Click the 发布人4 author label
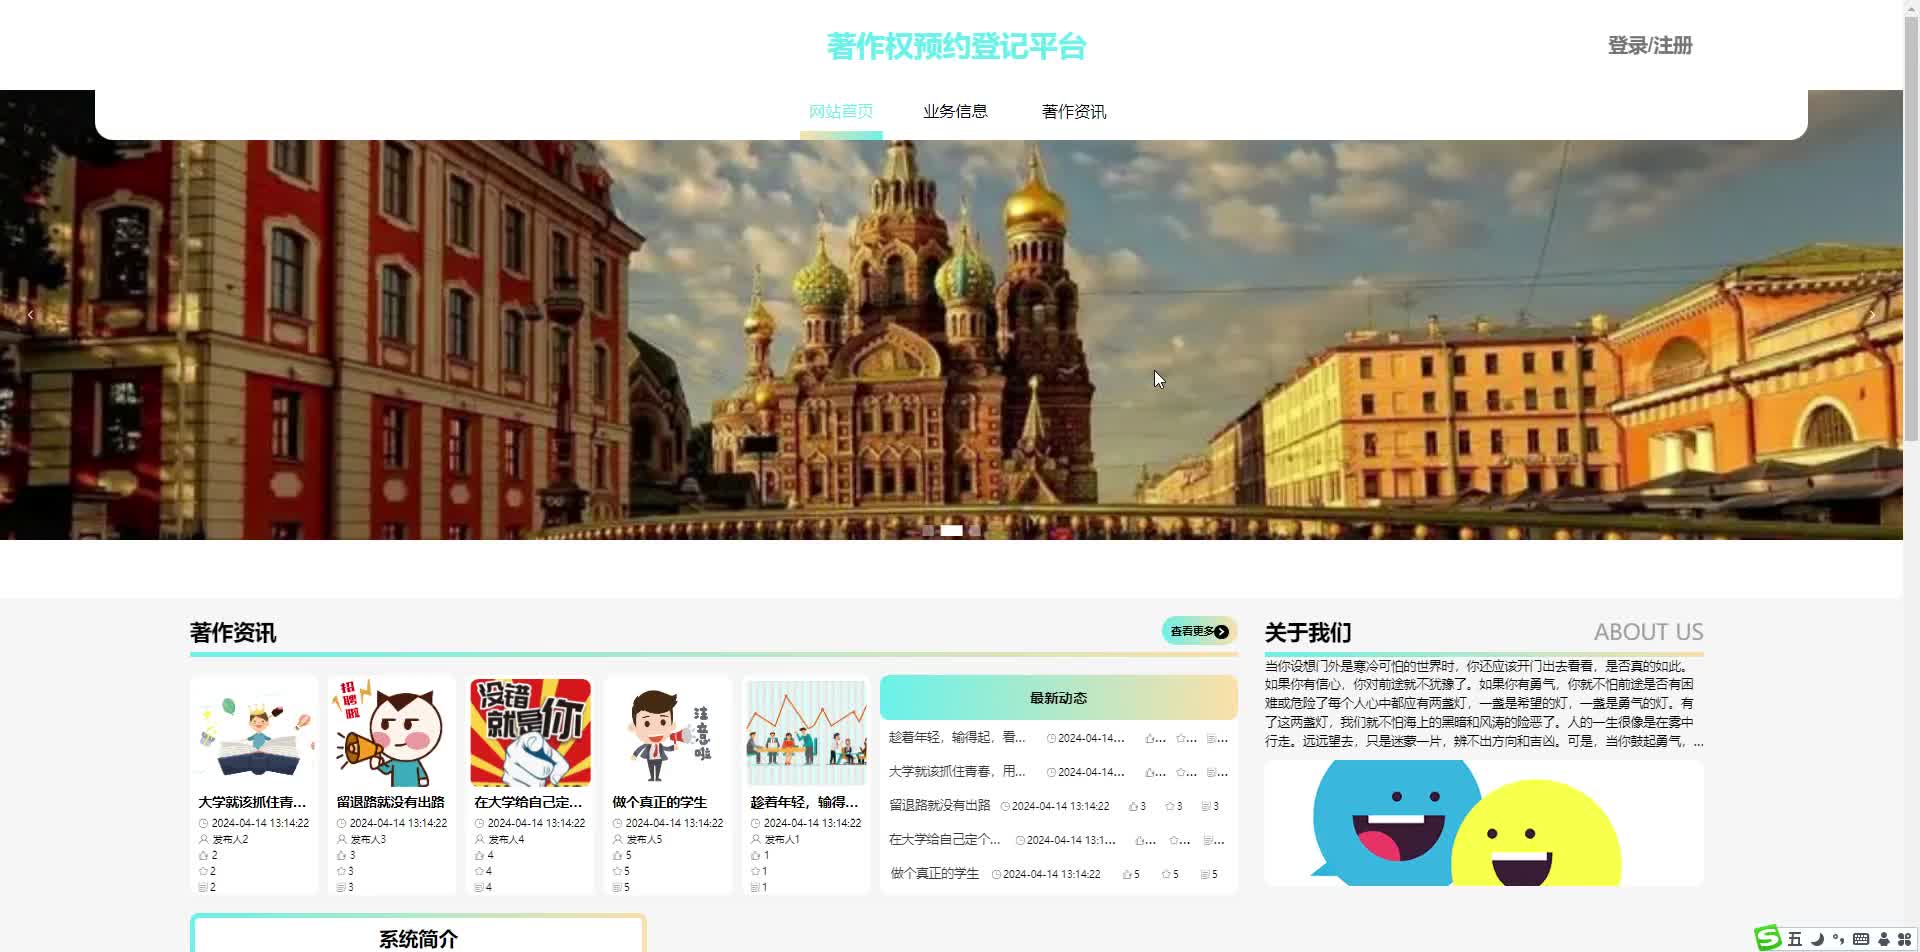This screenshot has width=1920, height=952. (x=506, y=840)
